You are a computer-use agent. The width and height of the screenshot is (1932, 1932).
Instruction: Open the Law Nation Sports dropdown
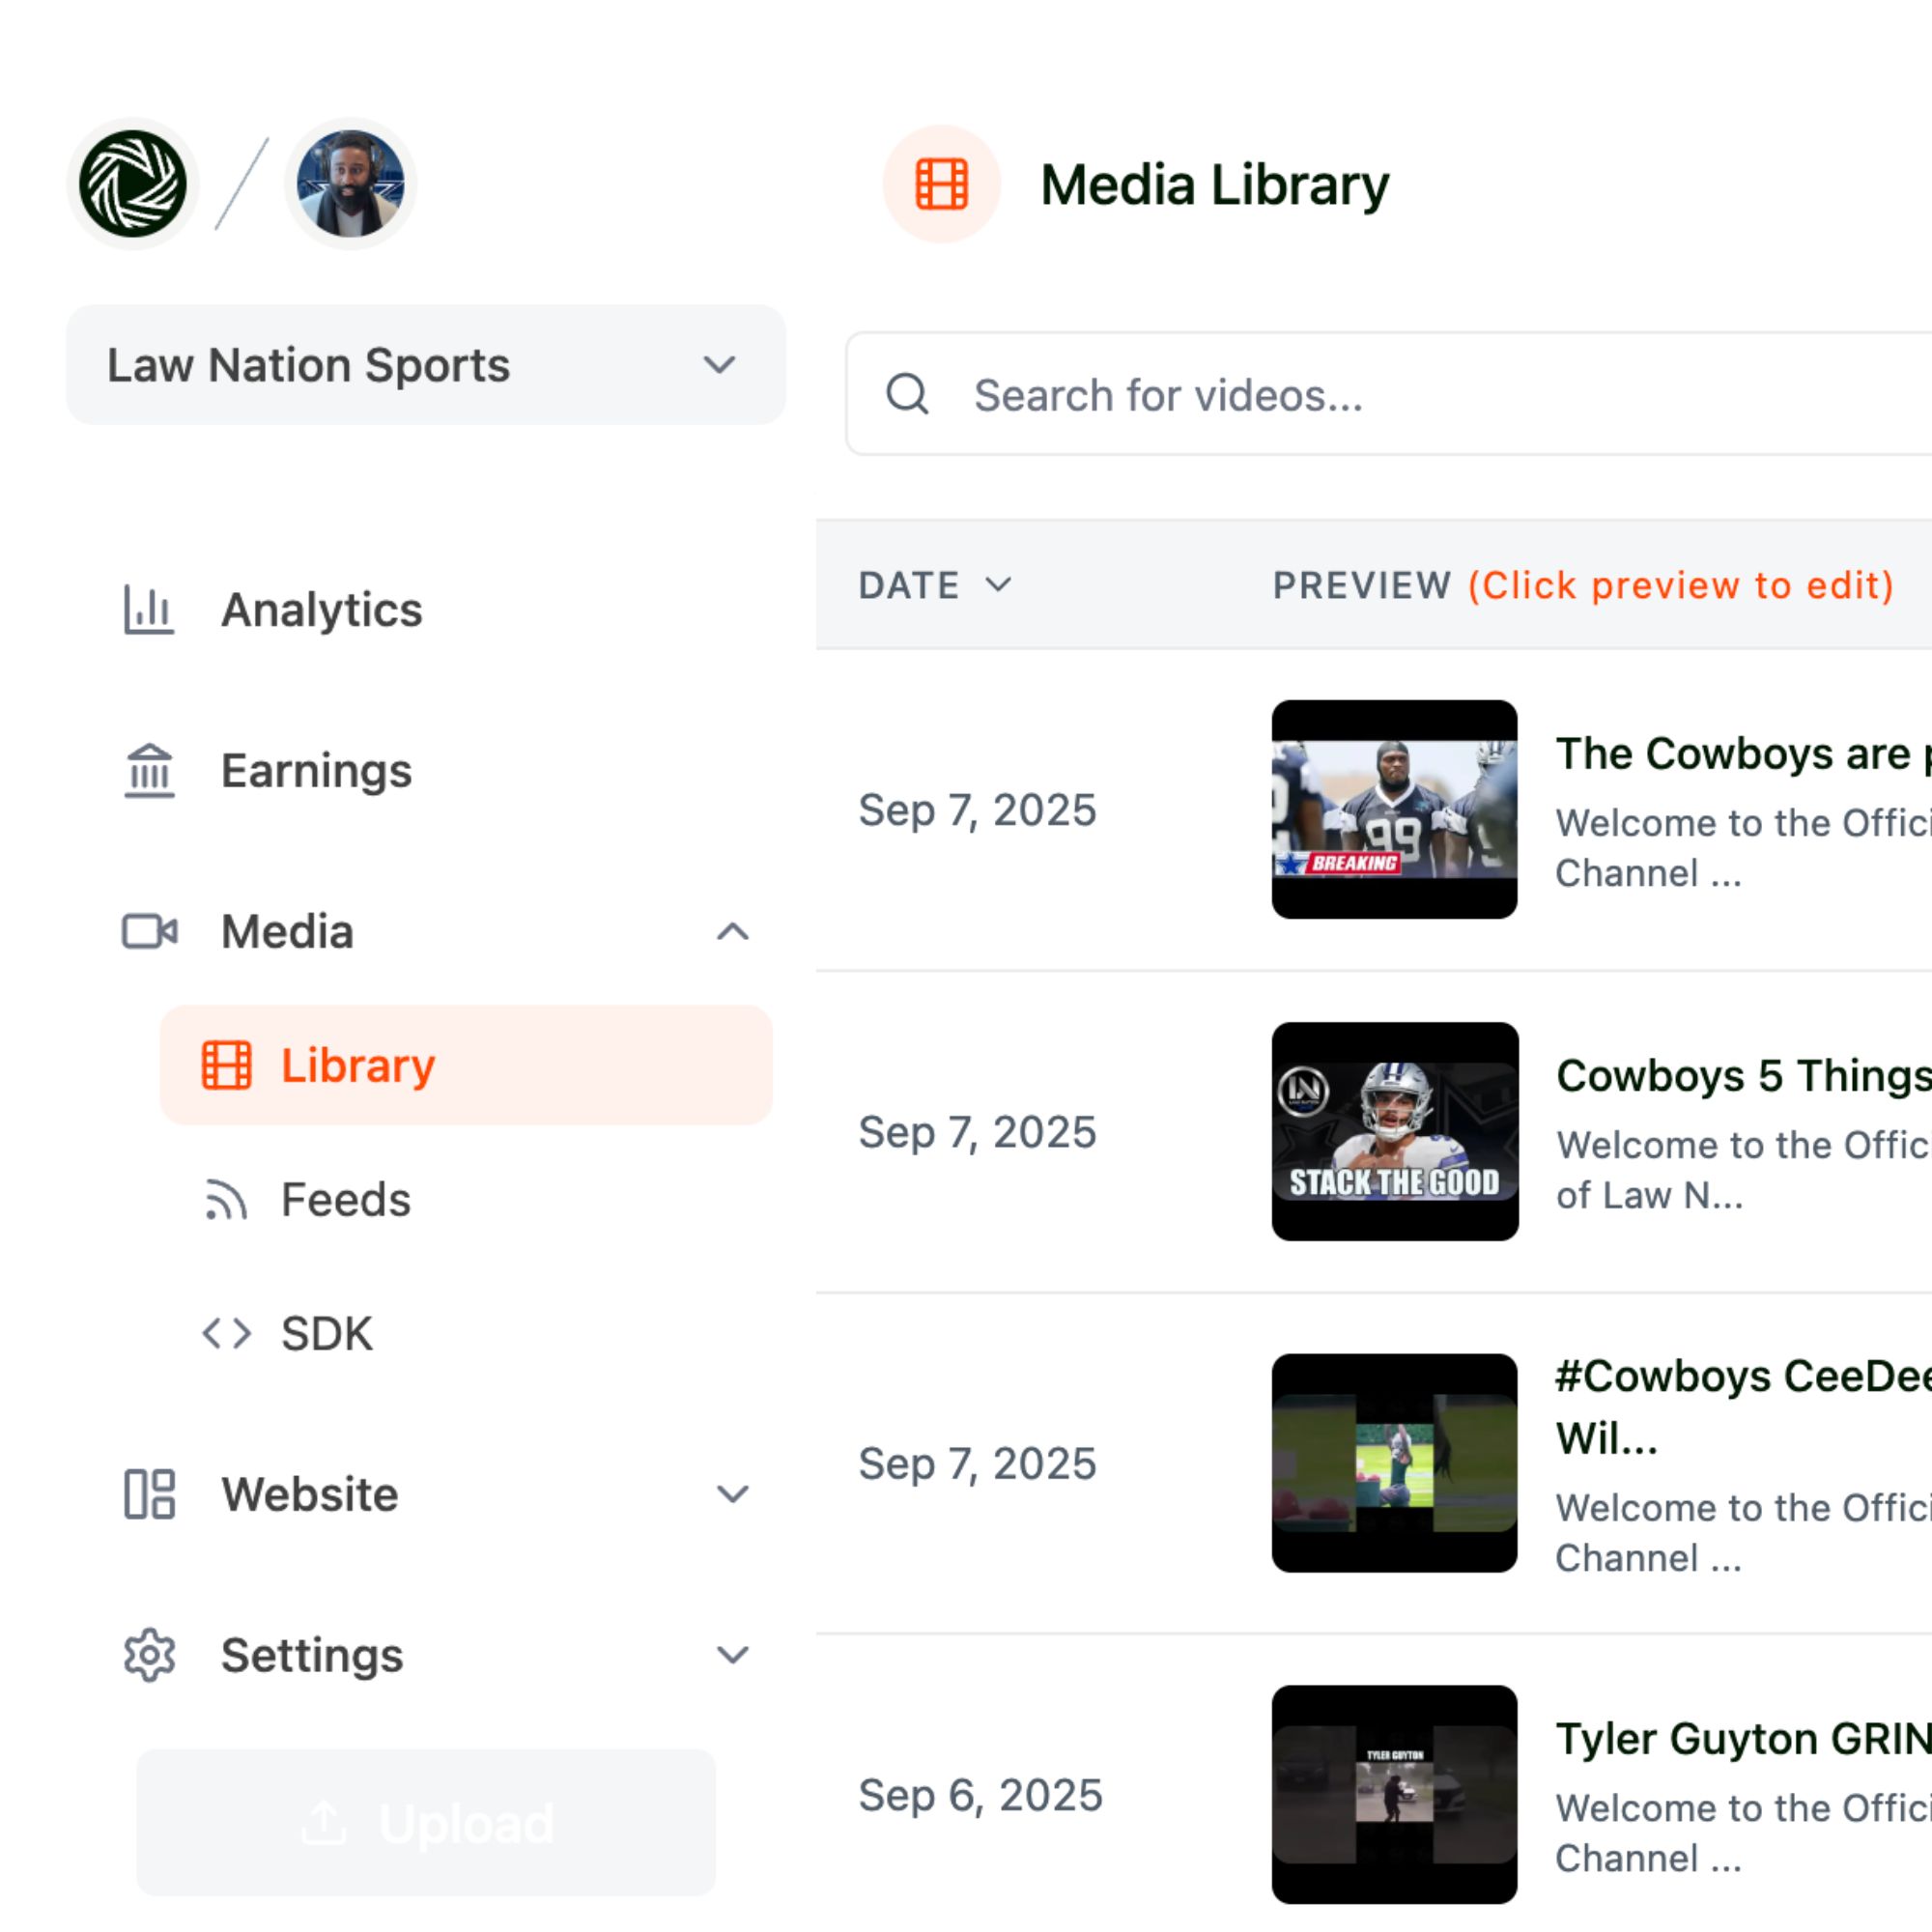tap(425, 365)
